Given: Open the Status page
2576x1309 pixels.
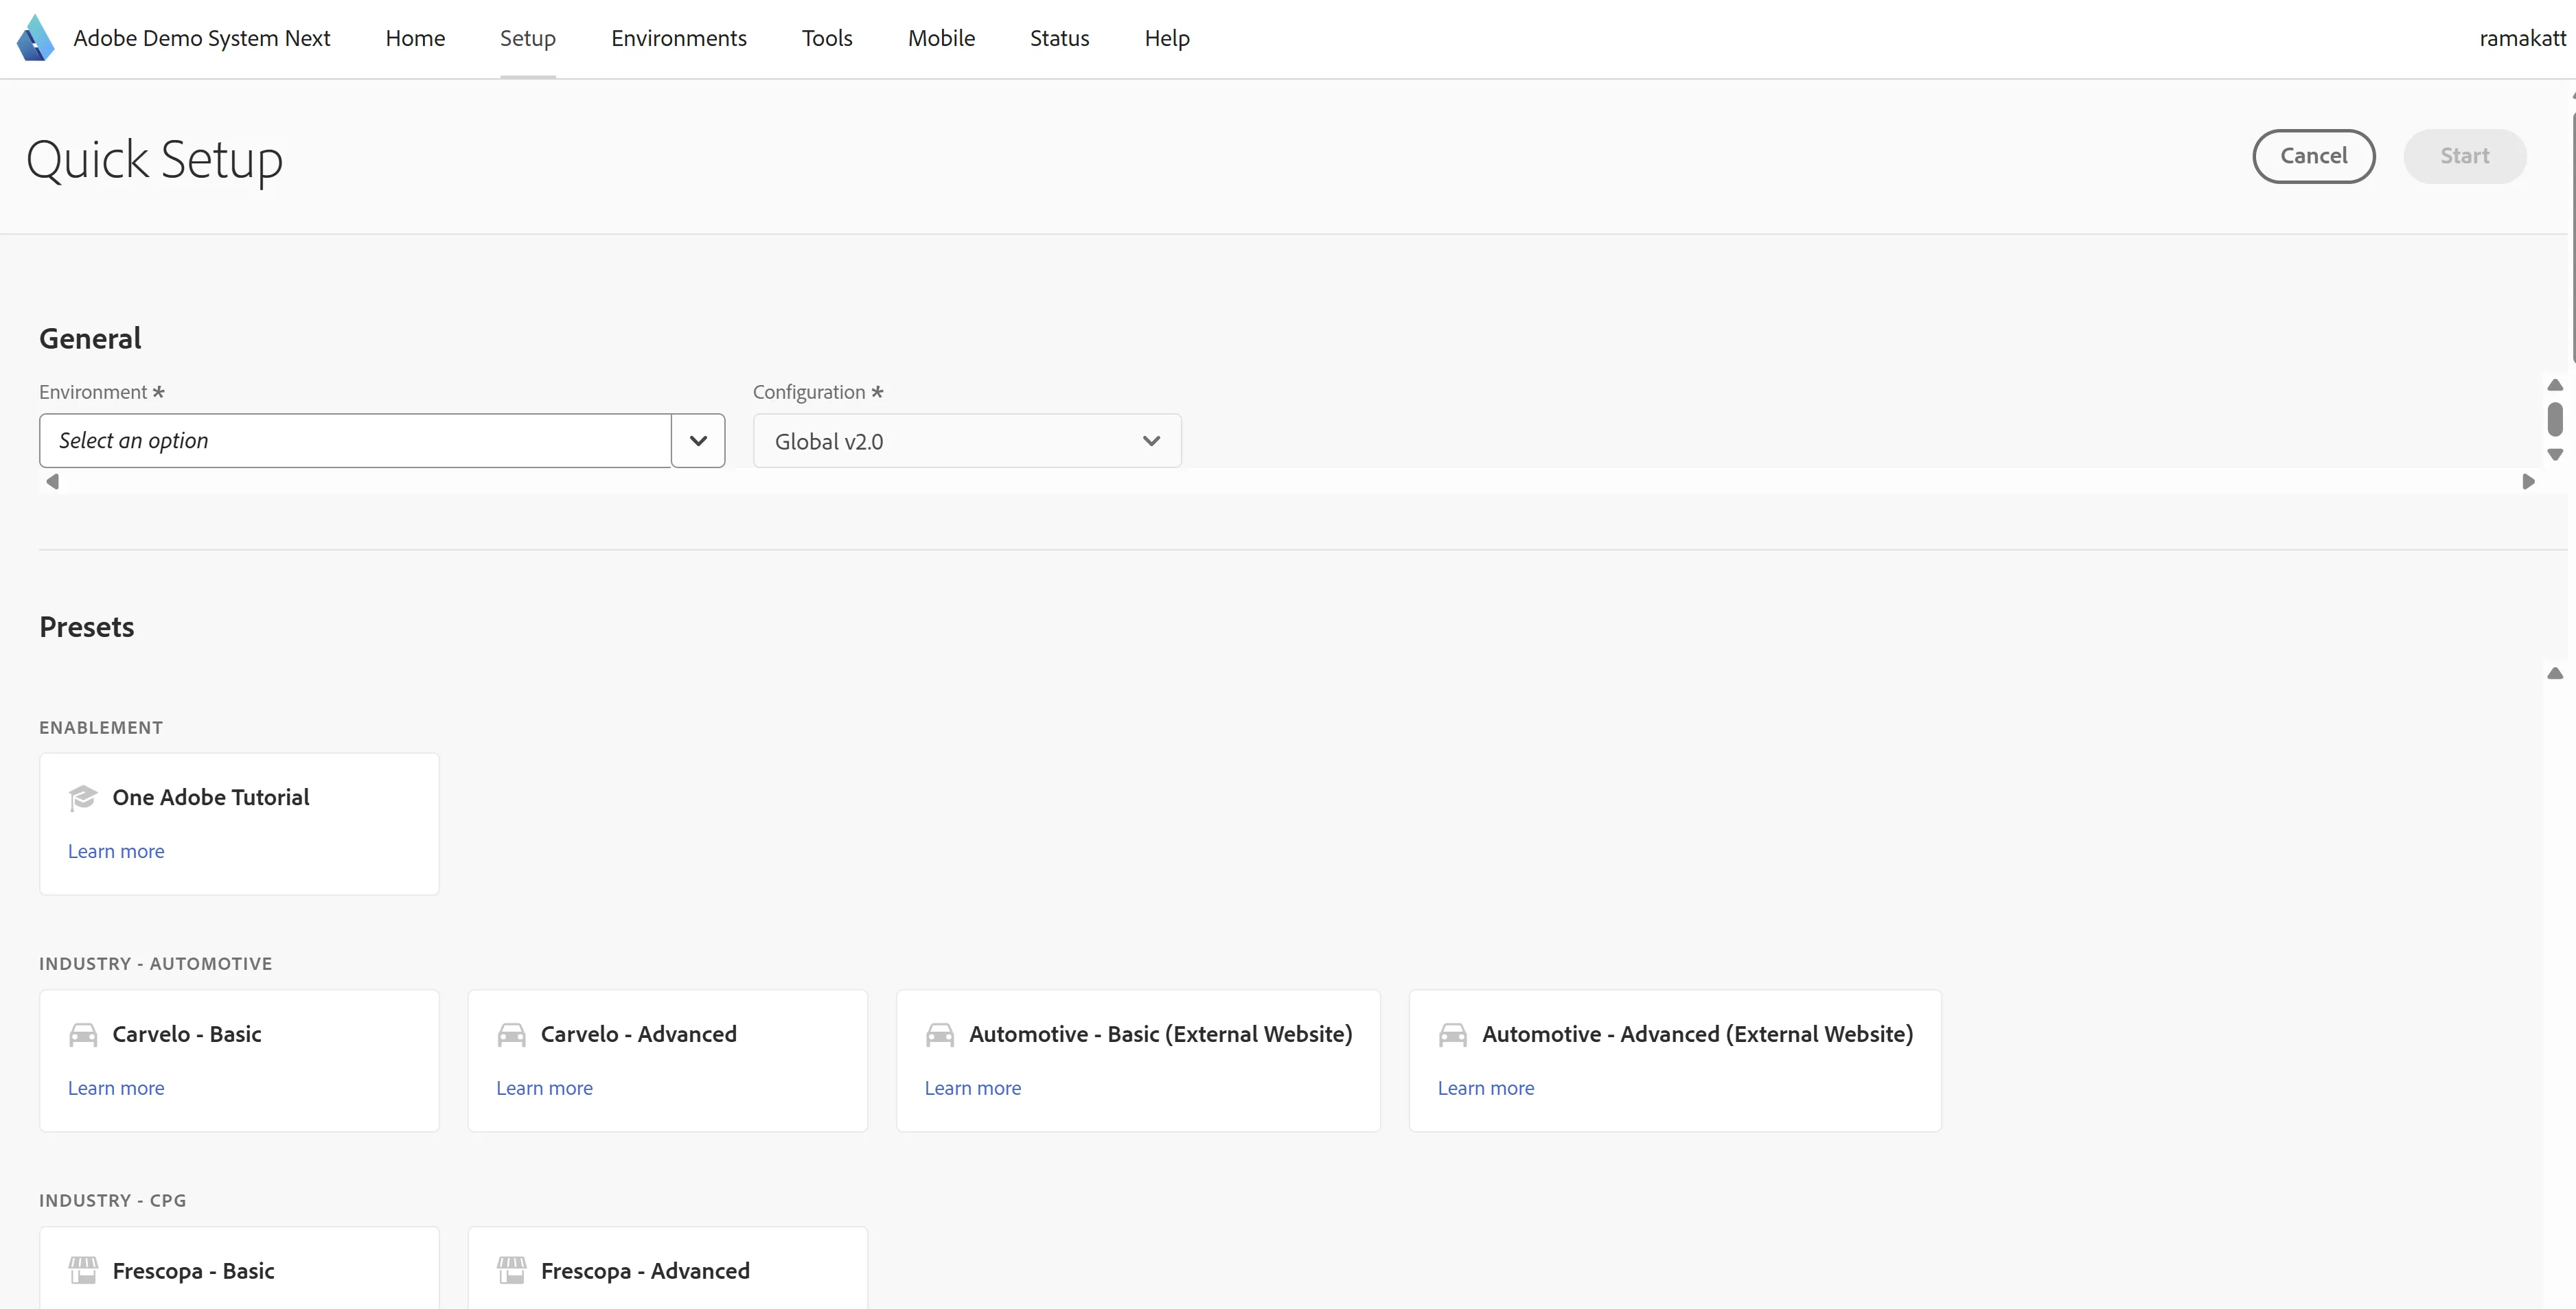Looking at the screenshot, I should pyautogui.click(x=1059, y=38).
